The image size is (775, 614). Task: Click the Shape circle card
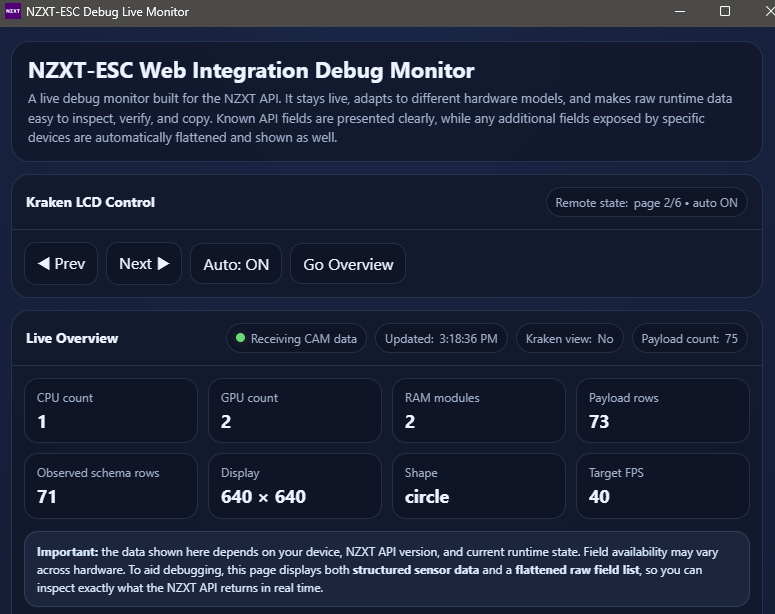479,486
